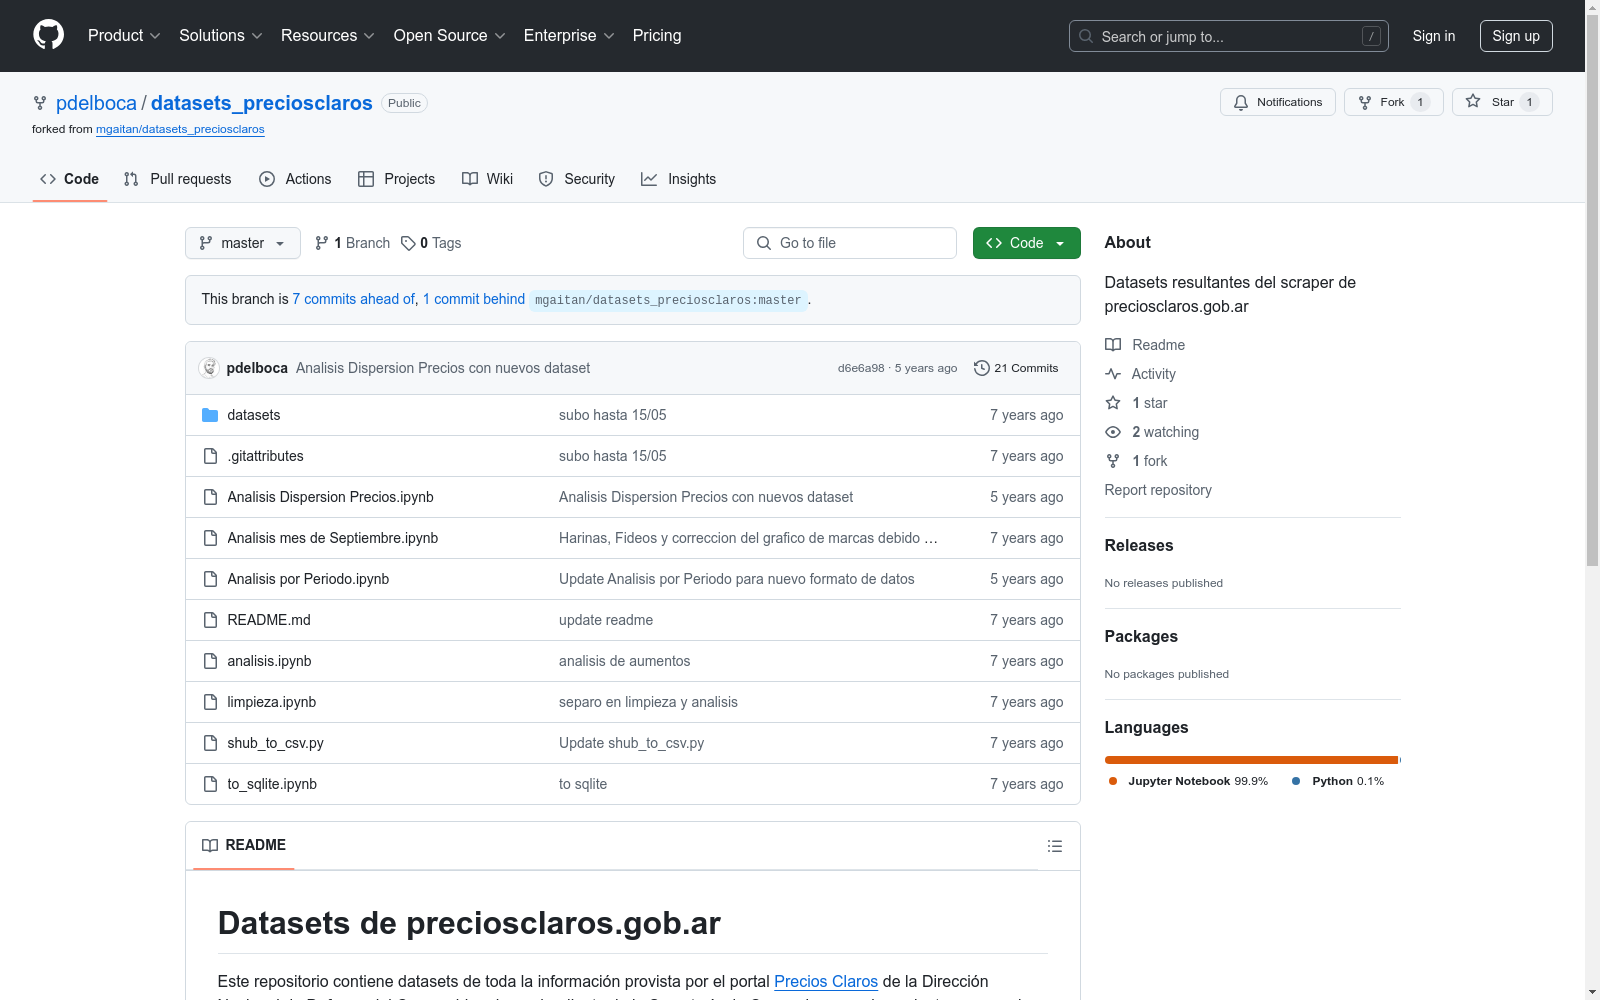Open the master branch selector
Viewport: 1600px width, 1000px height.
(x=243, y=243)
